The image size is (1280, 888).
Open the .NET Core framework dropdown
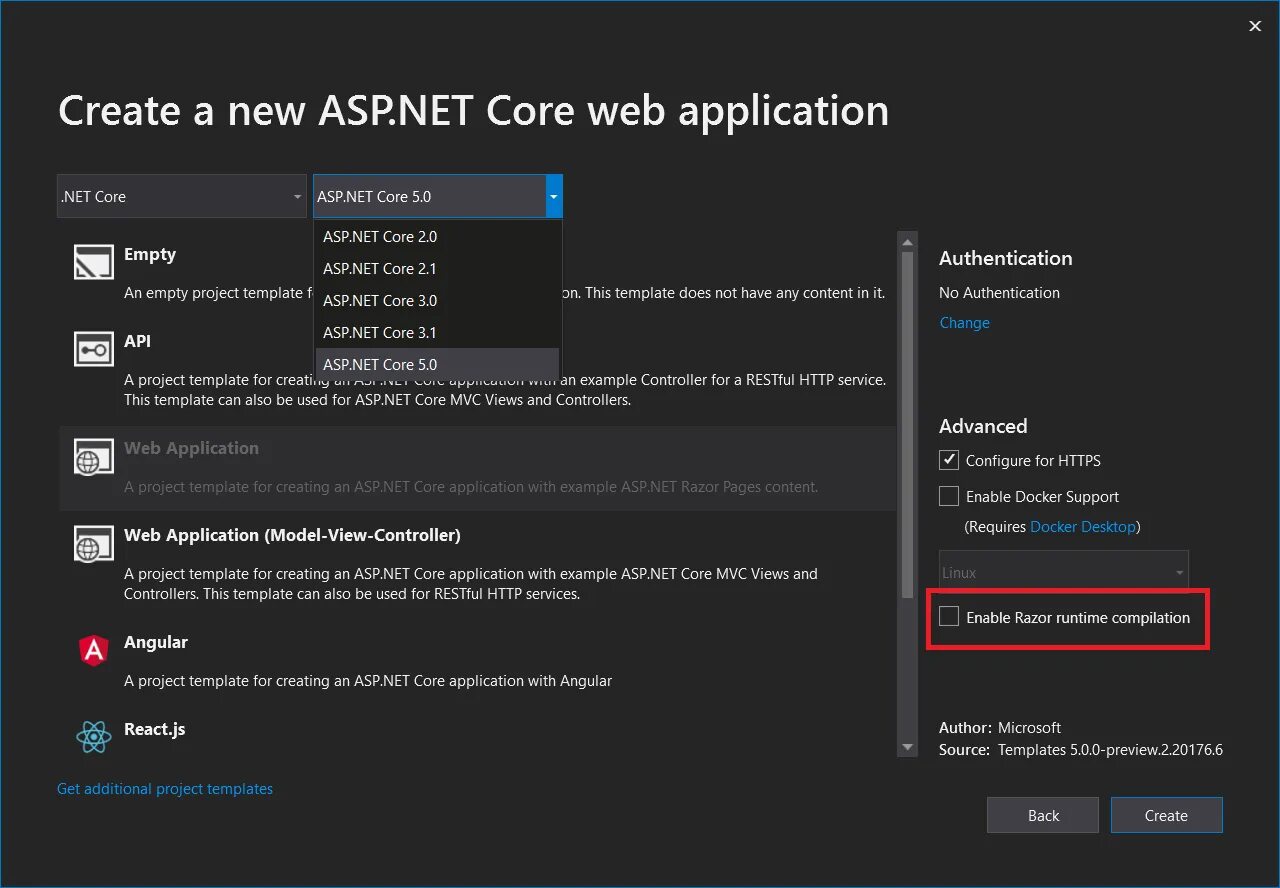pyautogui.click(x=181, y=197)
